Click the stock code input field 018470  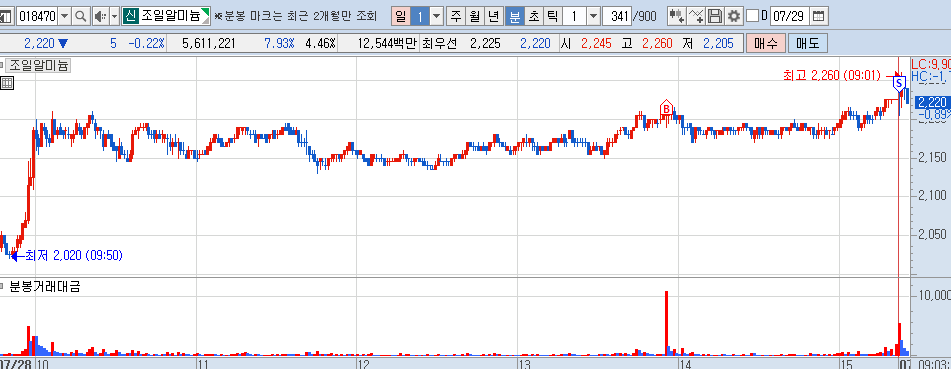tap(36, 16)
